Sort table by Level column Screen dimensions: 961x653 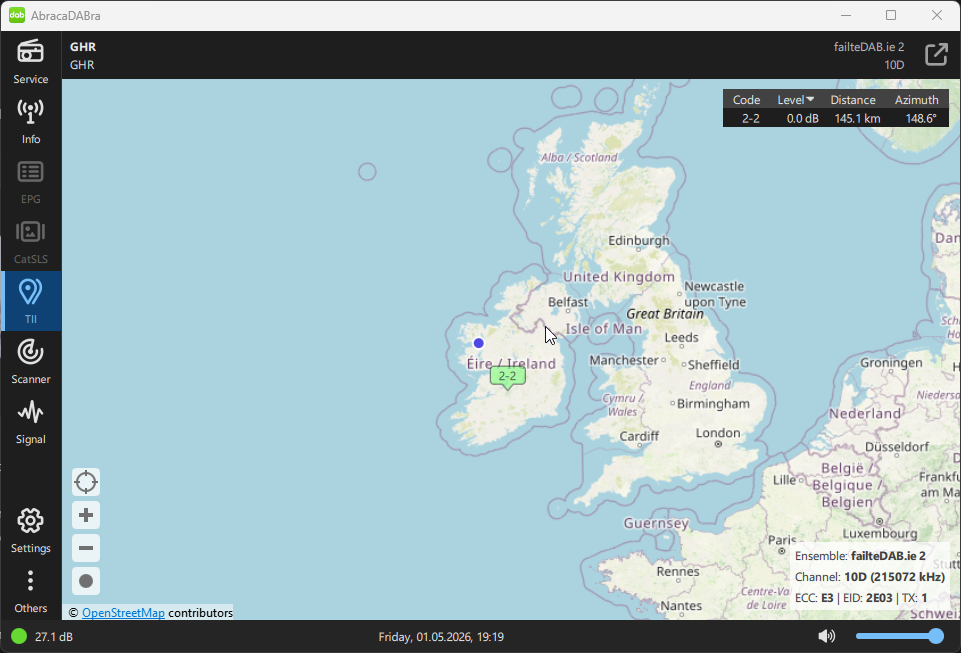click(x=796, y=99)
